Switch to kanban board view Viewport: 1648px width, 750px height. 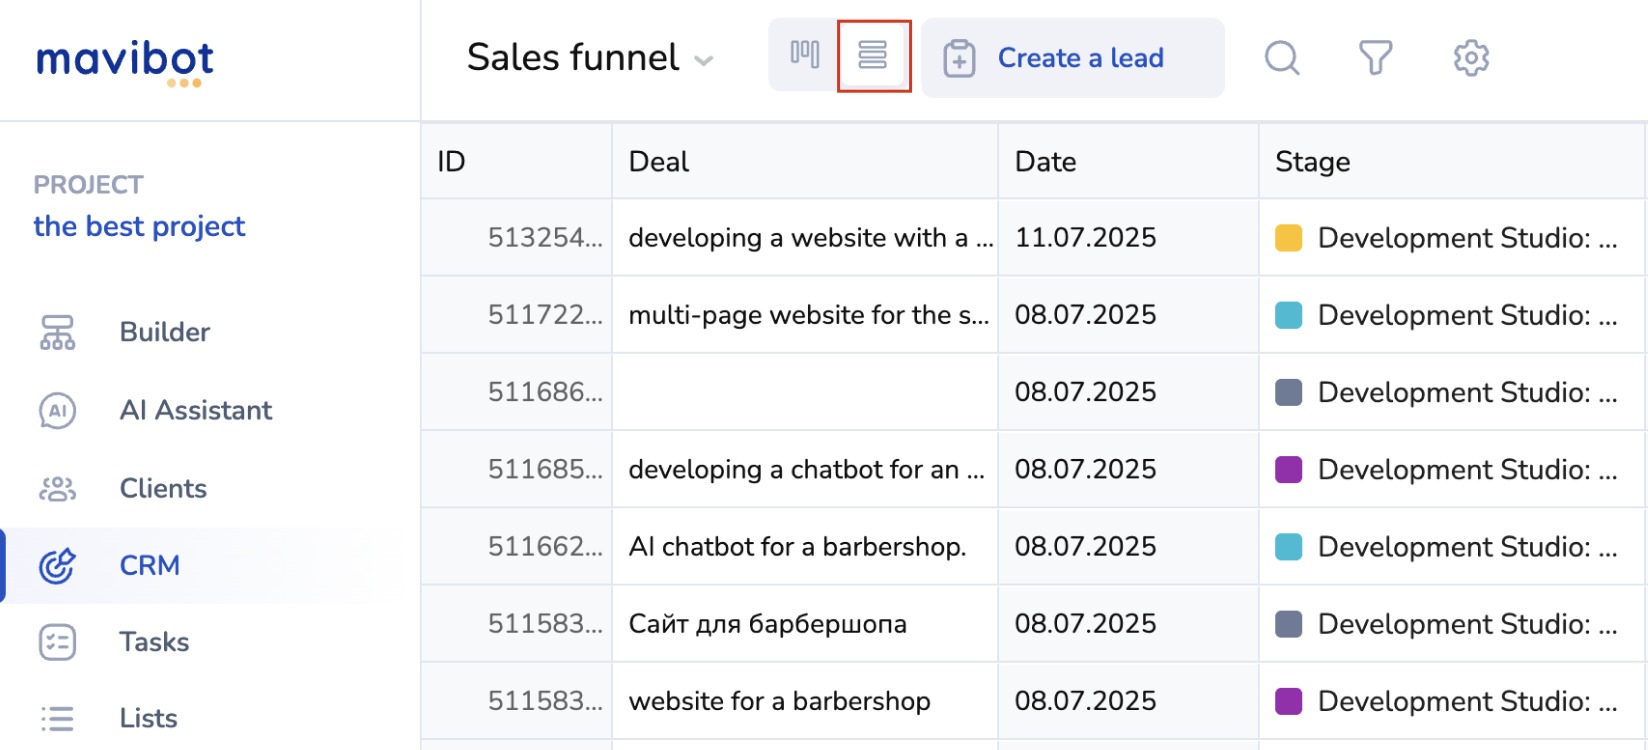pyautogui.click(x=804, y=56)
